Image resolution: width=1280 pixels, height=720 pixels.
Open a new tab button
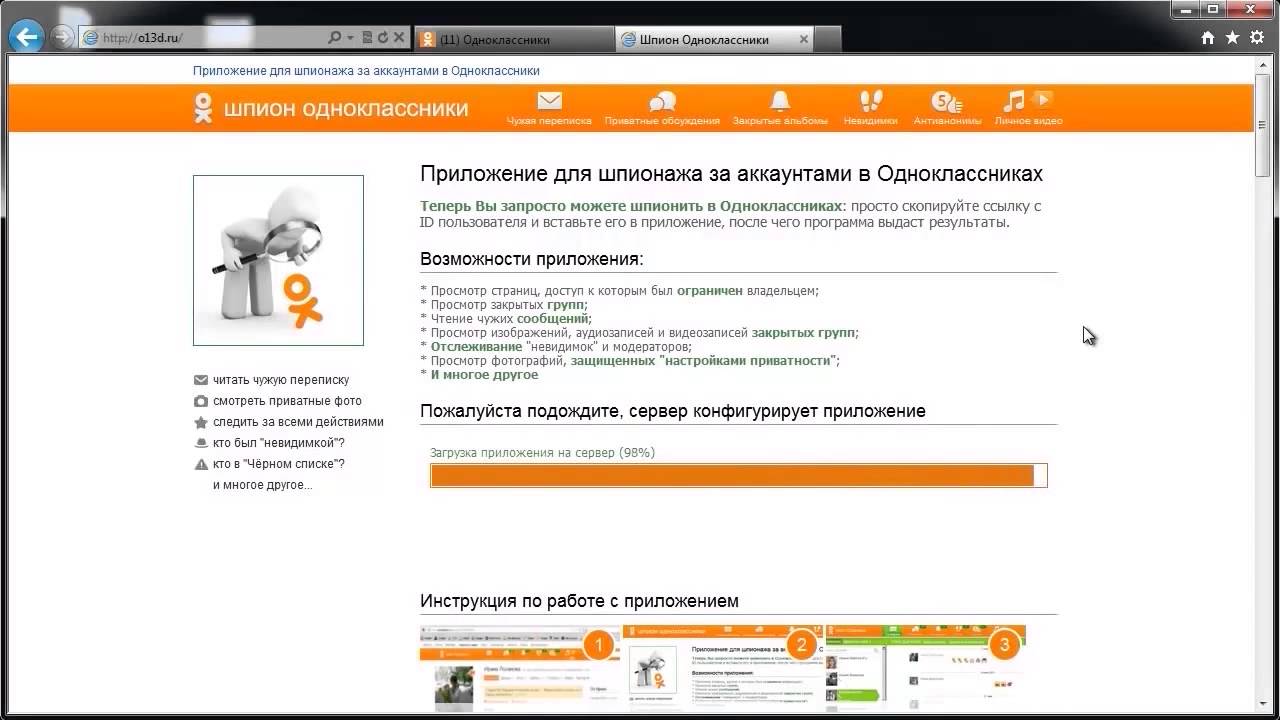[829, 39]
